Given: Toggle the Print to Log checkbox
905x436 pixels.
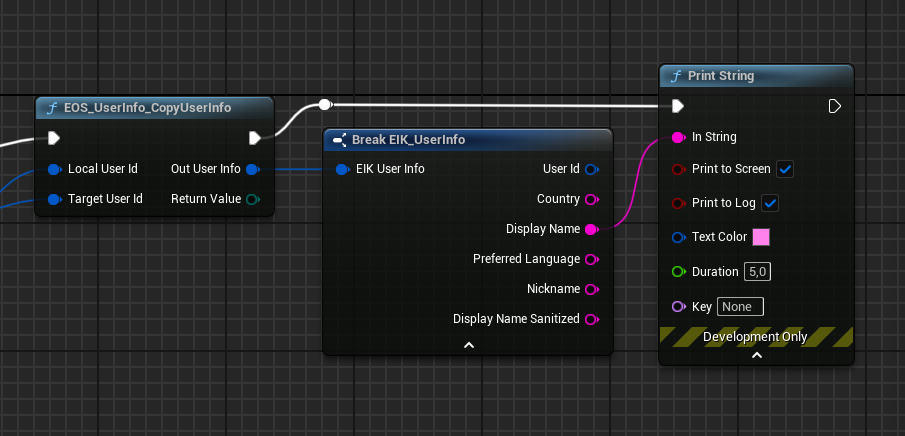Looking at the screenshot, I should (770, 203).
